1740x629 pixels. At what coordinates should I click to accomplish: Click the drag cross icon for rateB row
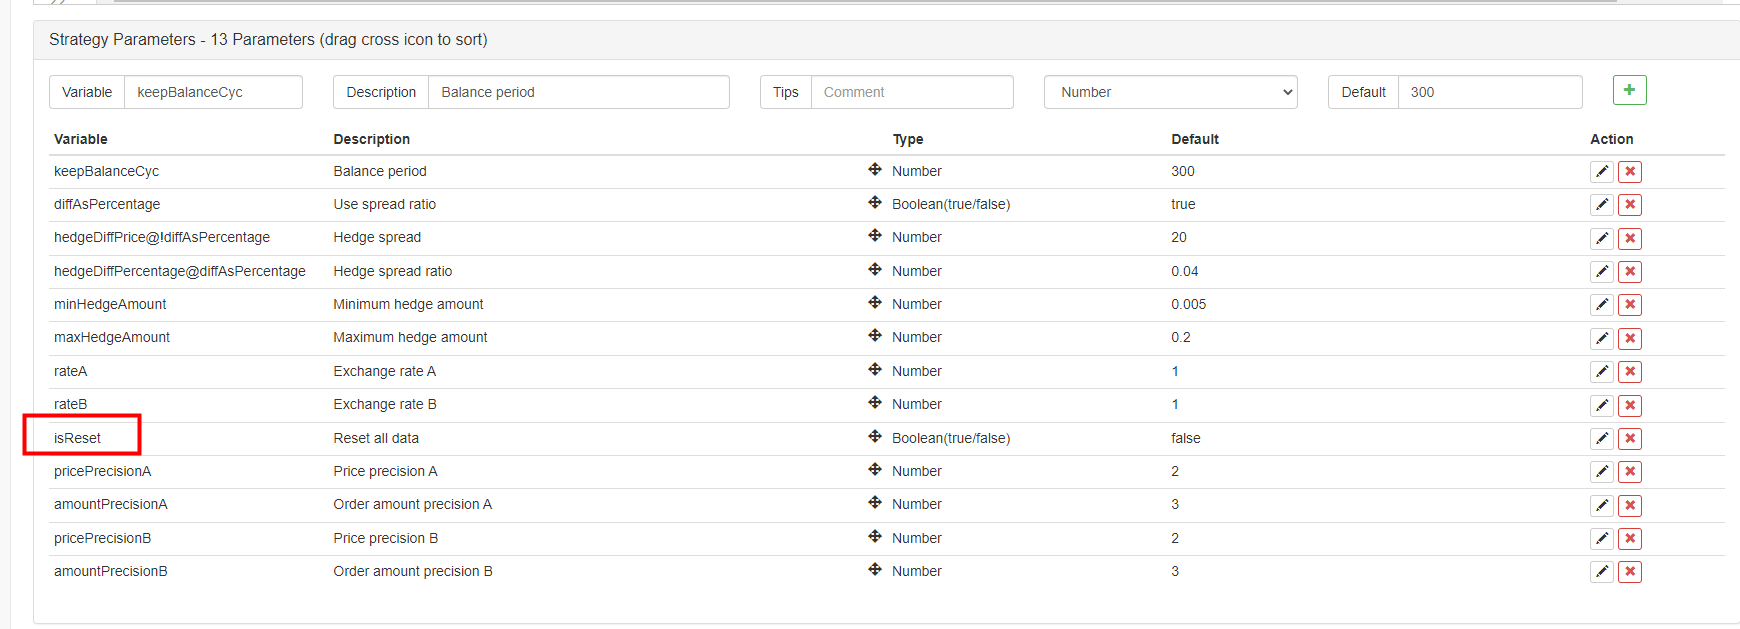875,403
